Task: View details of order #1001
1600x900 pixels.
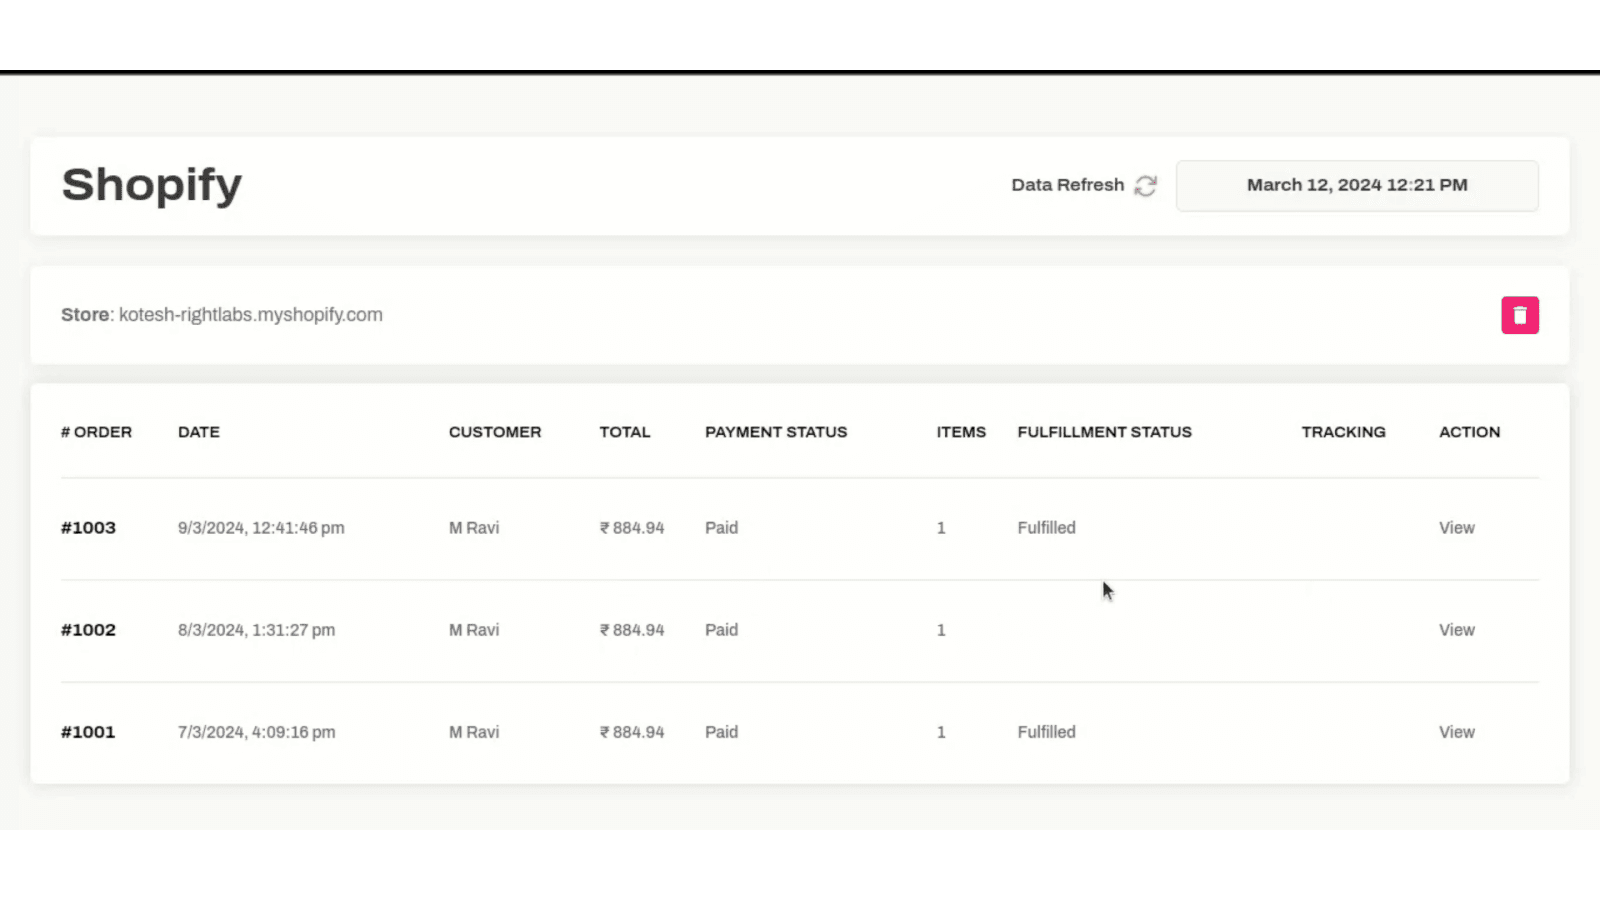Action: pos(1456,731)
